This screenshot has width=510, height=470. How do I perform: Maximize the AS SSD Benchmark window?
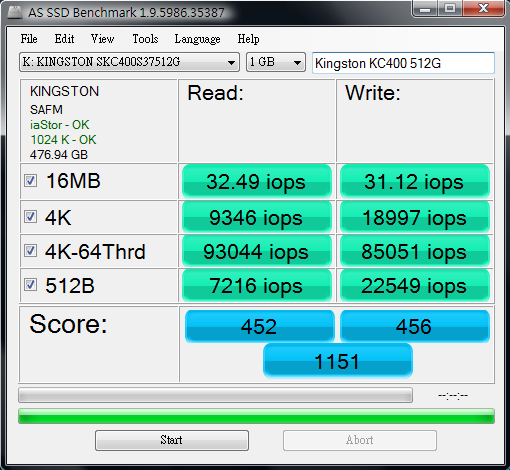pos(450,8)
